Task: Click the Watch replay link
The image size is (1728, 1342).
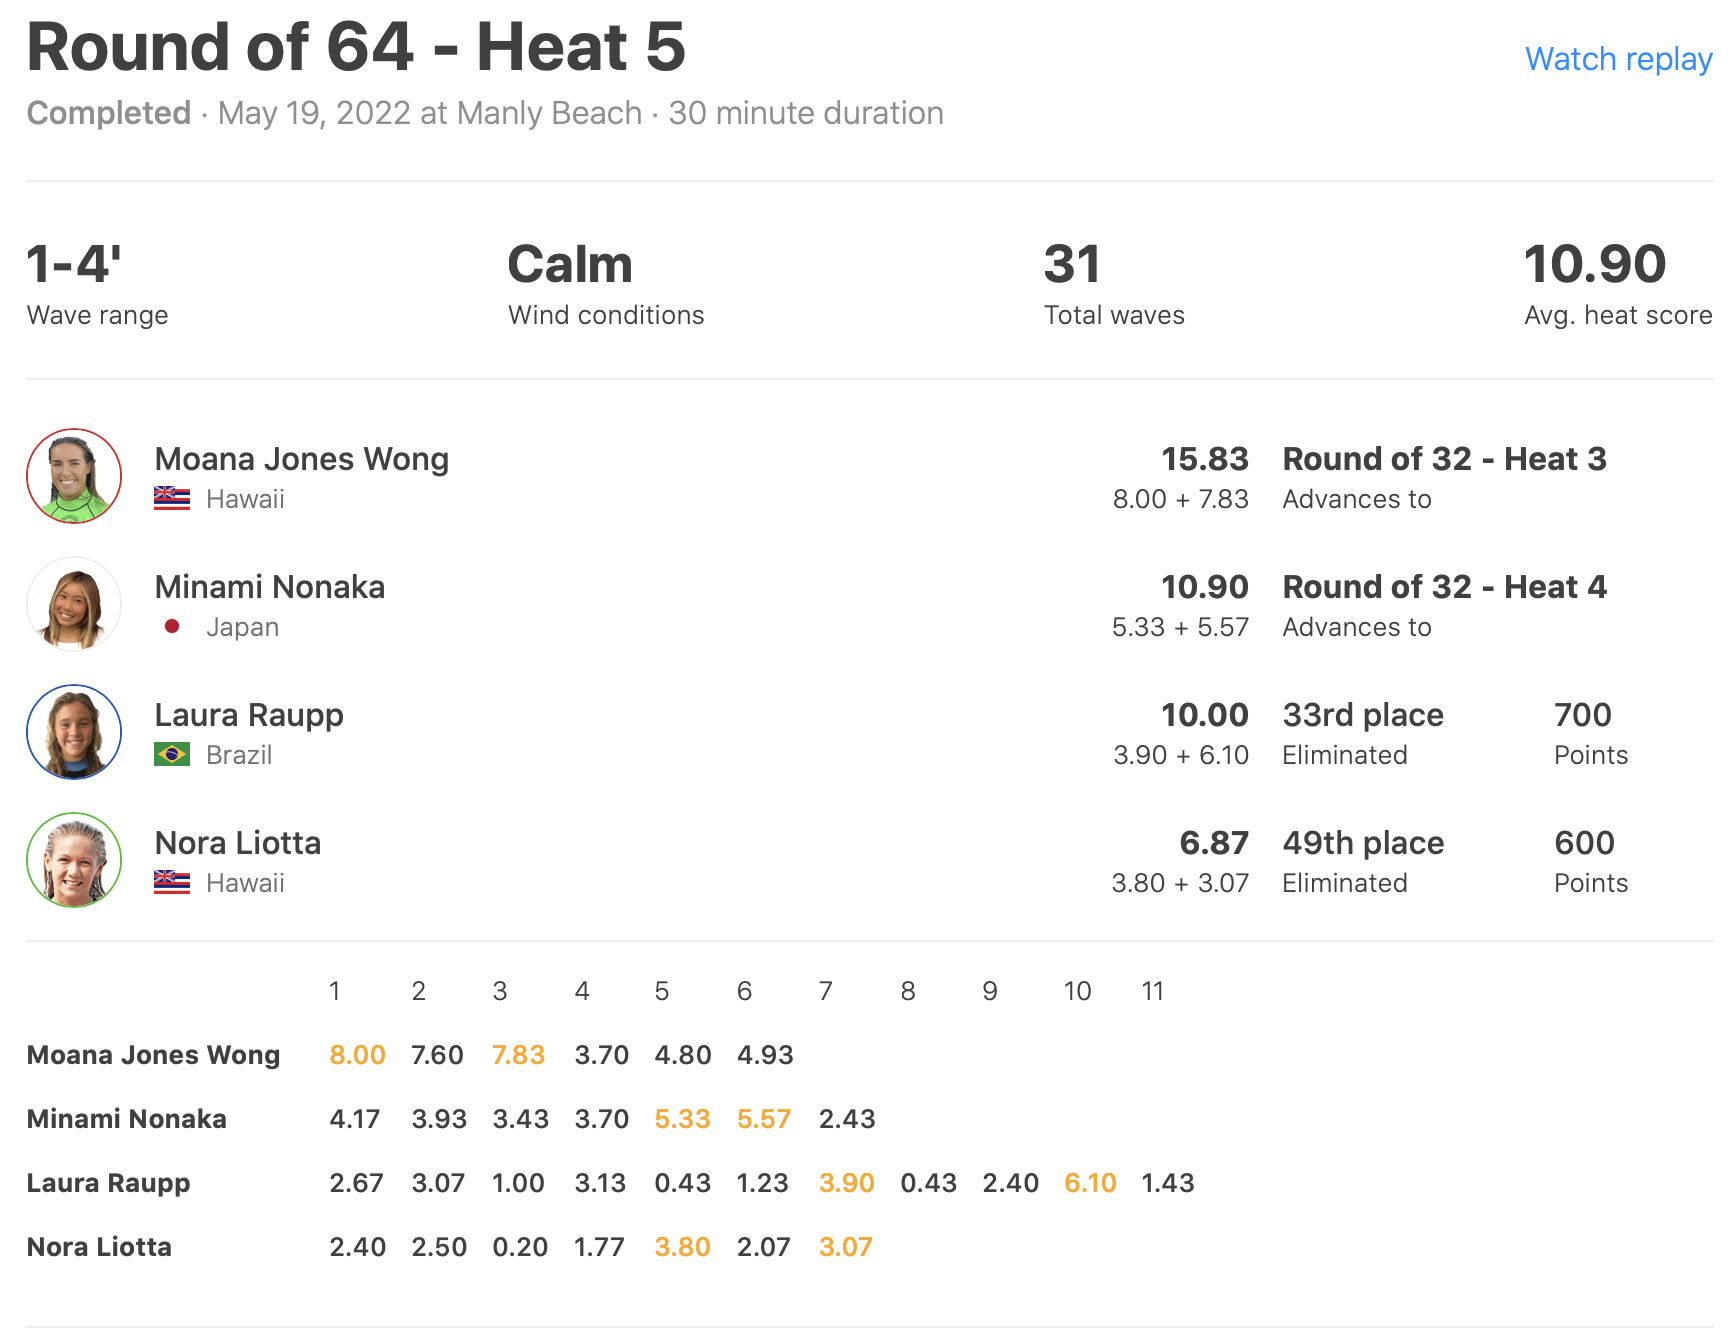Action: click(1617, 59)
